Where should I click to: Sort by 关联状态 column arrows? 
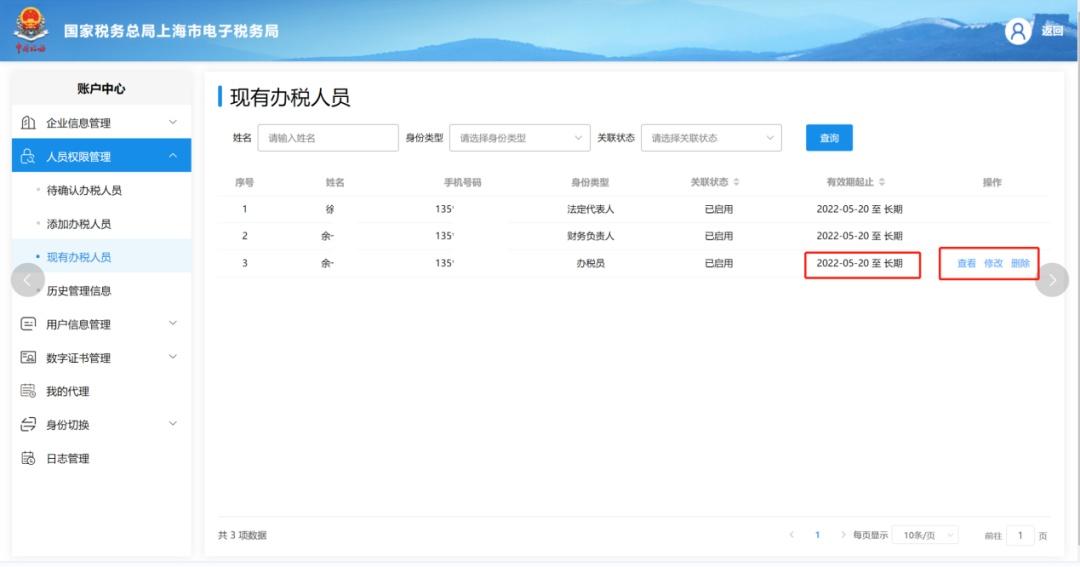736,182
